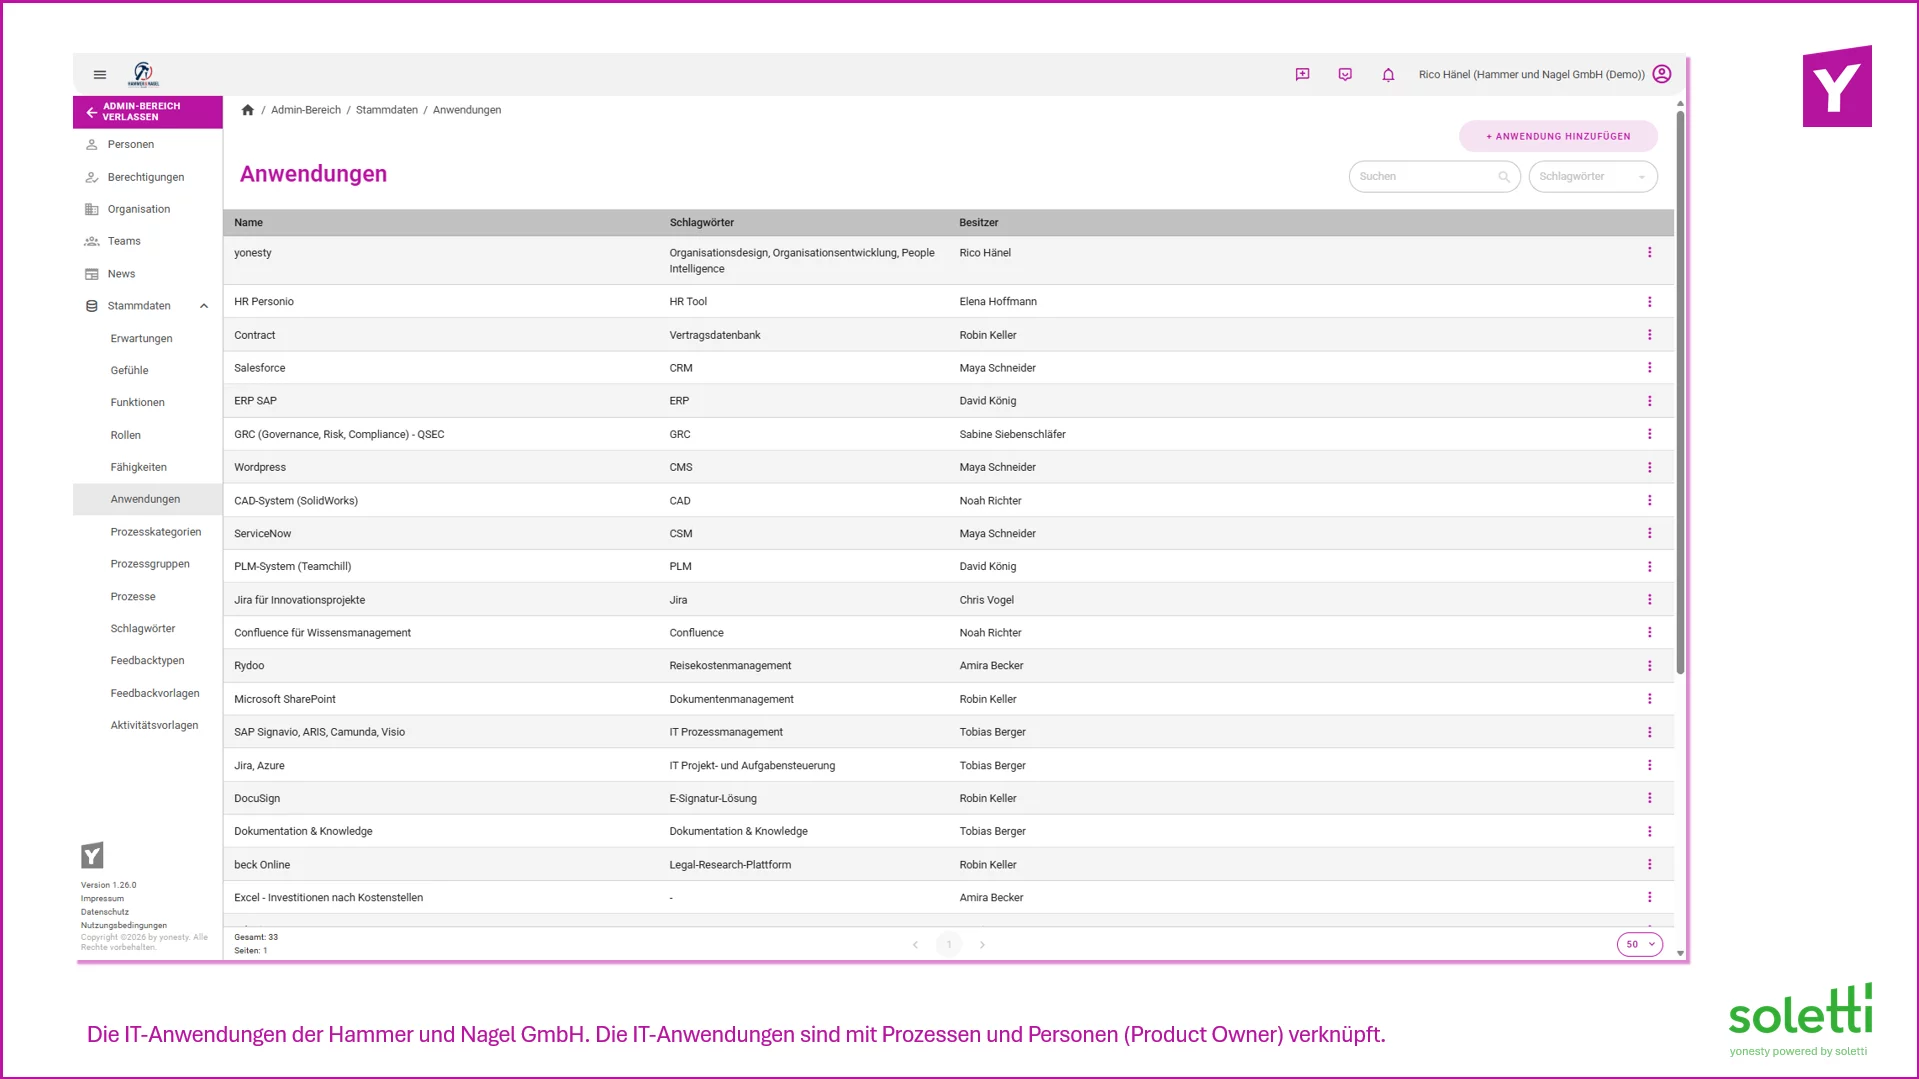Open row actions for Jira, Azure
The image size is (1919, 1079).
tap(1650, 765)
